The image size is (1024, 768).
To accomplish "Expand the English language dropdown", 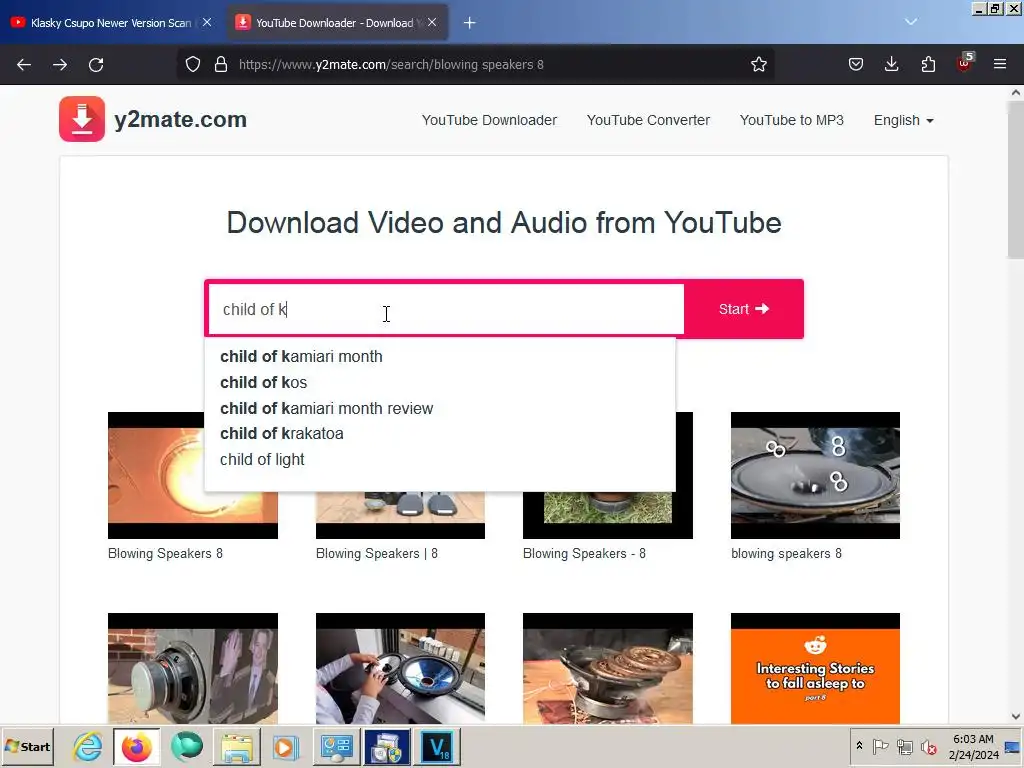I will click(903, 120).
